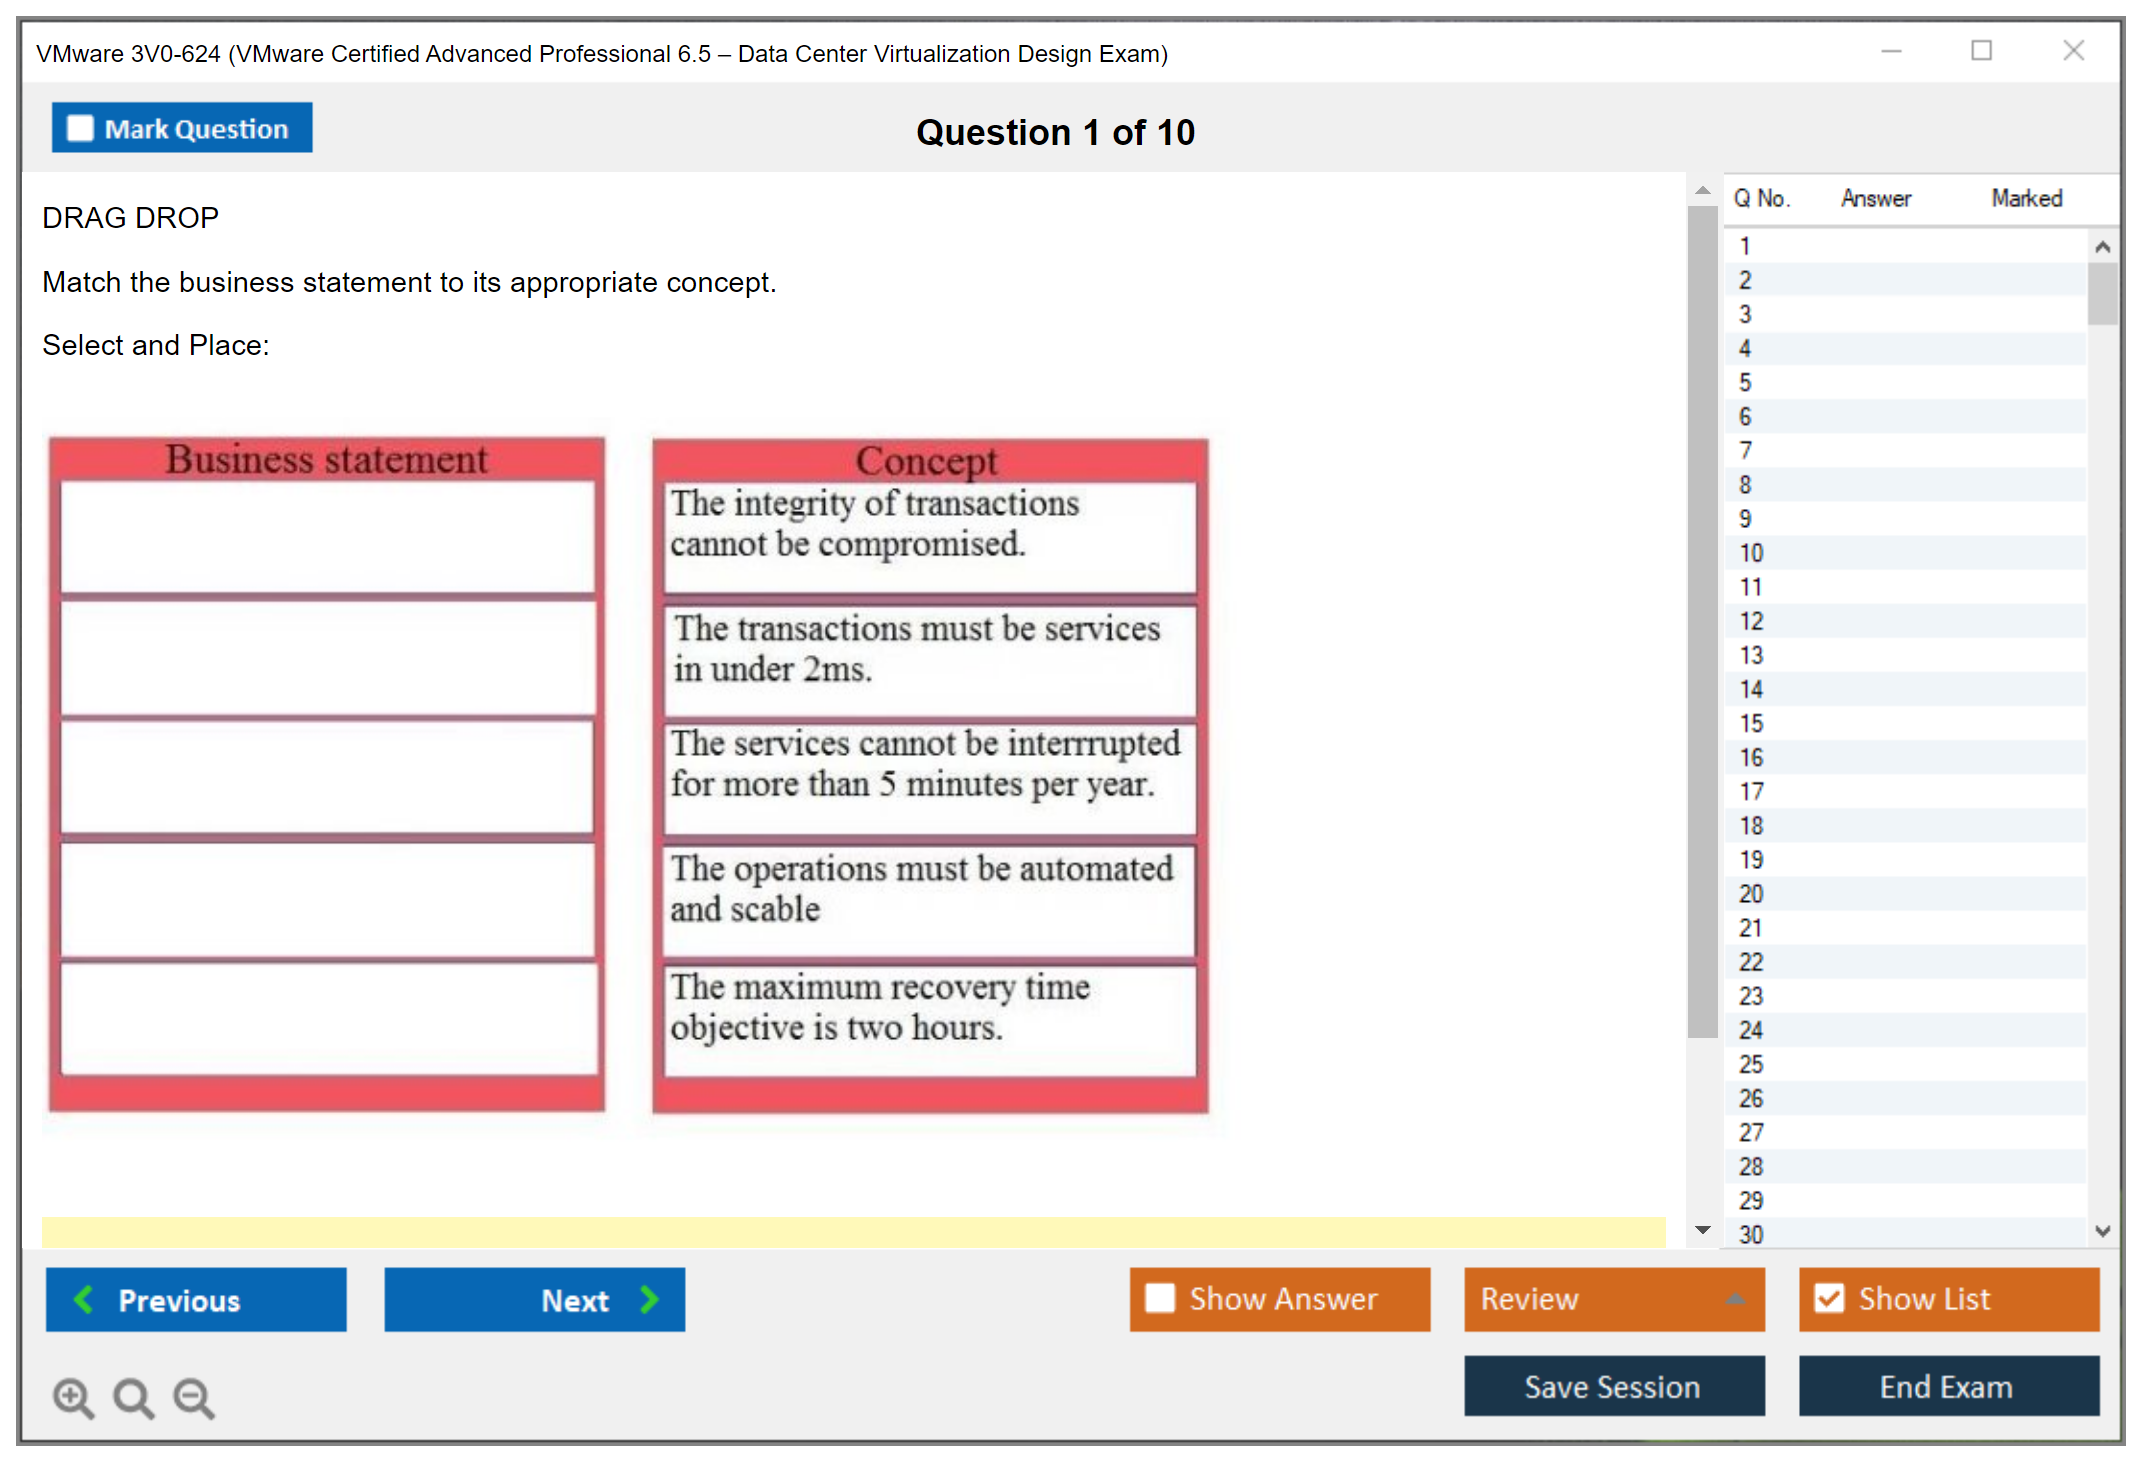Click the zoom out magnifier icon
Viewport: 2150px width, 1470px height.
[x=194, y=1397]
